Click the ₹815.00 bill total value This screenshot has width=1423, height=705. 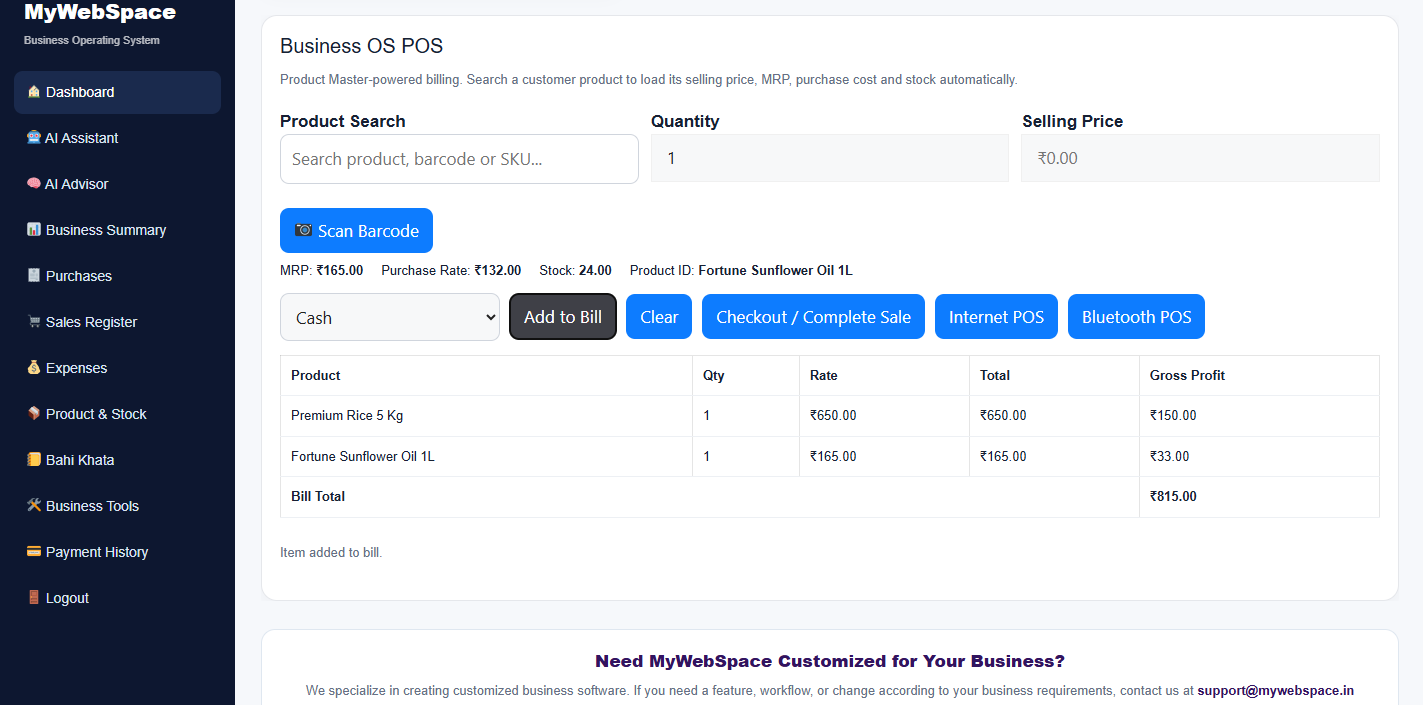tap(1173, 497)
